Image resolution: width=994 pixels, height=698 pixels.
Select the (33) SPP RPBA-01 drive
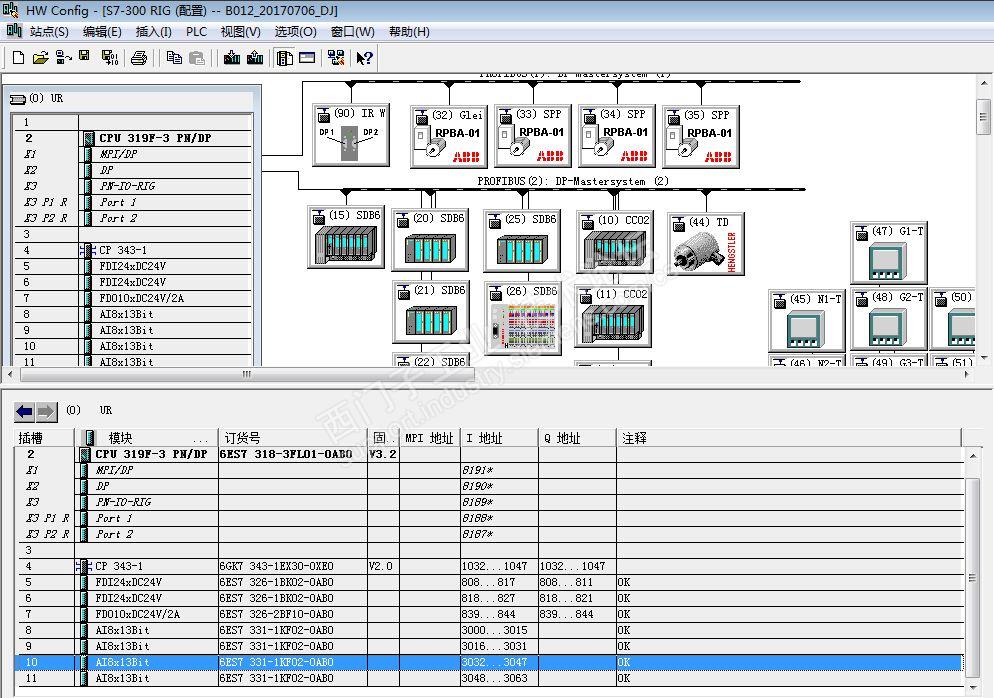click(x=532, y=136)
